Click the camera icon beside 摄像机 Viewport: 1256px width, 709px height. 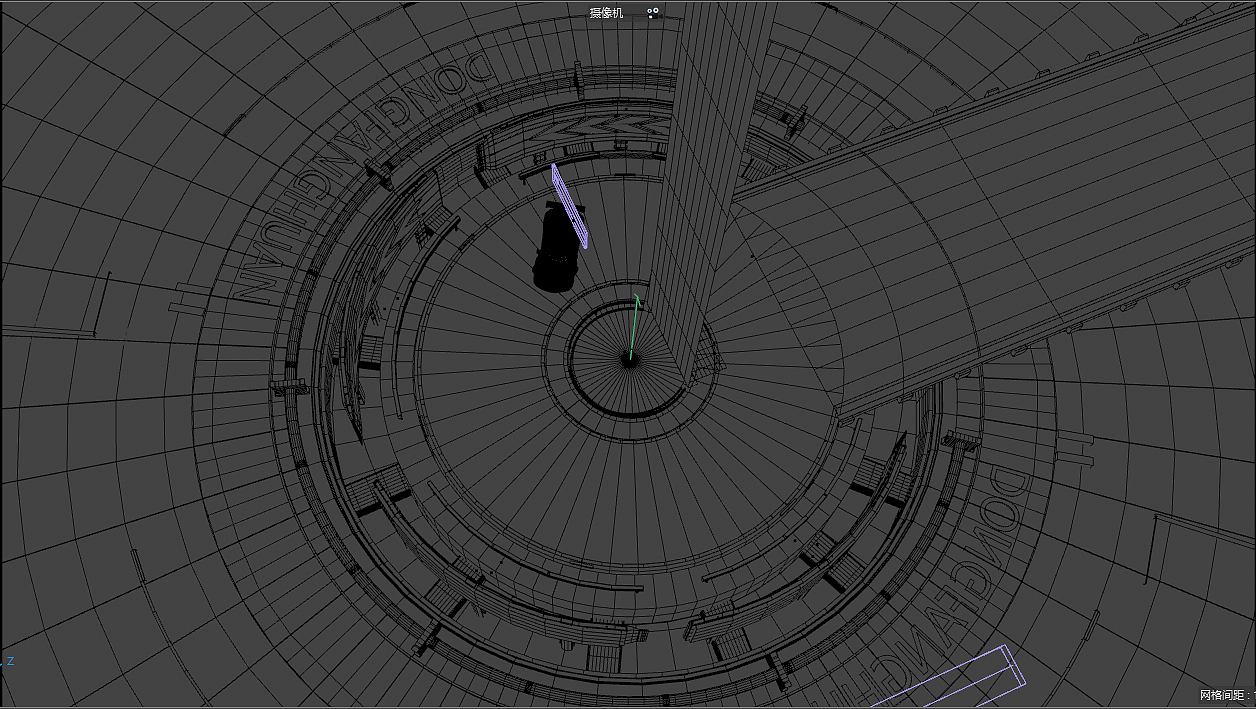pyautogui.click(x=653, y=13)
